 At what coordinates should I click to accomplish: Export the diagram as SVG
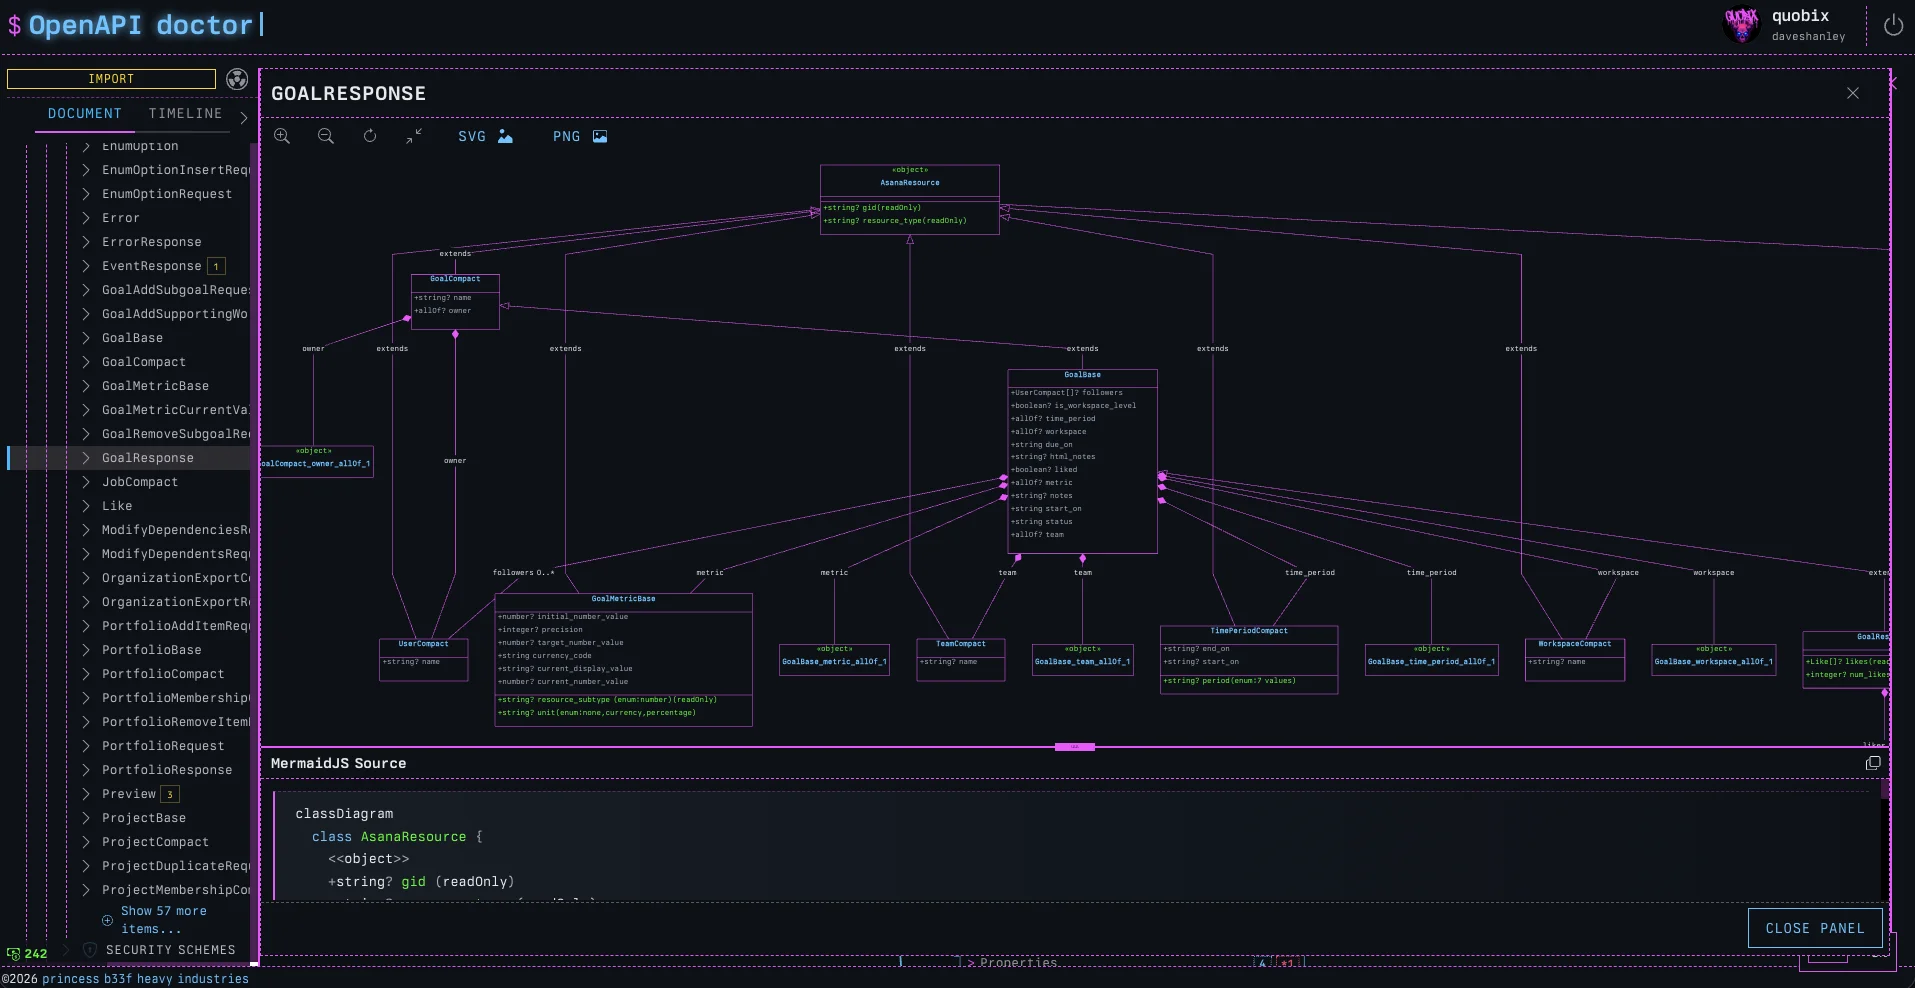[x=485, y=137]
